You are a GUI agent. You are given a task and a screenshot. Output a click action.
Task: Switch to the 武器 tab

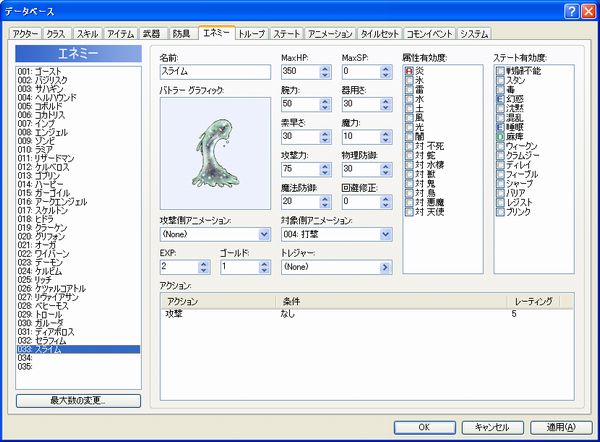(x=152, y=34)
